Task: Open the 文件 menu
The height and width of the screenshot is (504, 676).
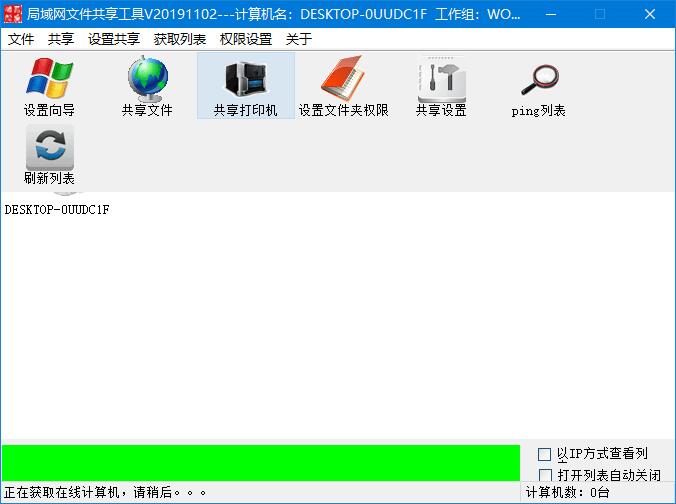Action: (x=21, y=39)
